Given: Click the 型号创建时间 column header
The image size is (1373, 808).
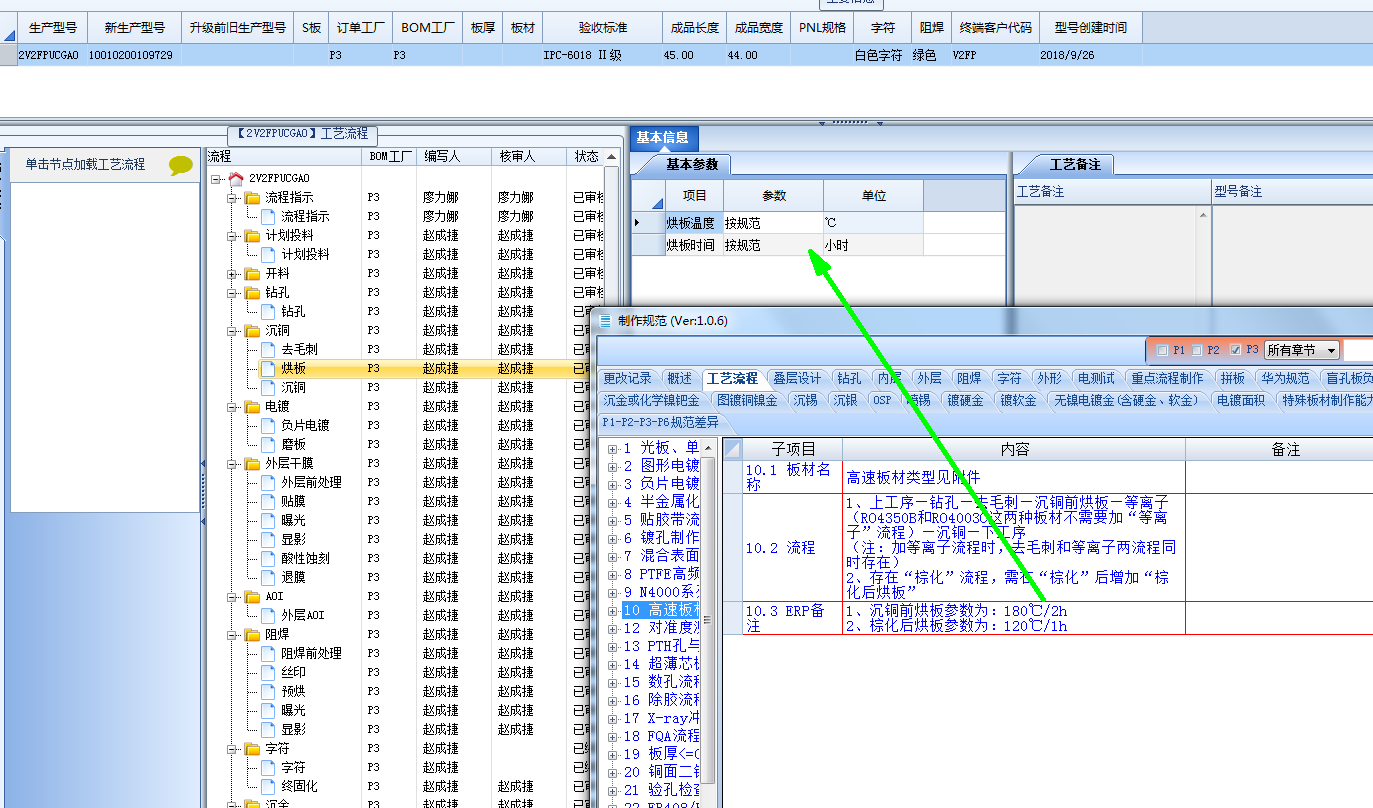Looking at the screenshot, I should [1091, 28].
